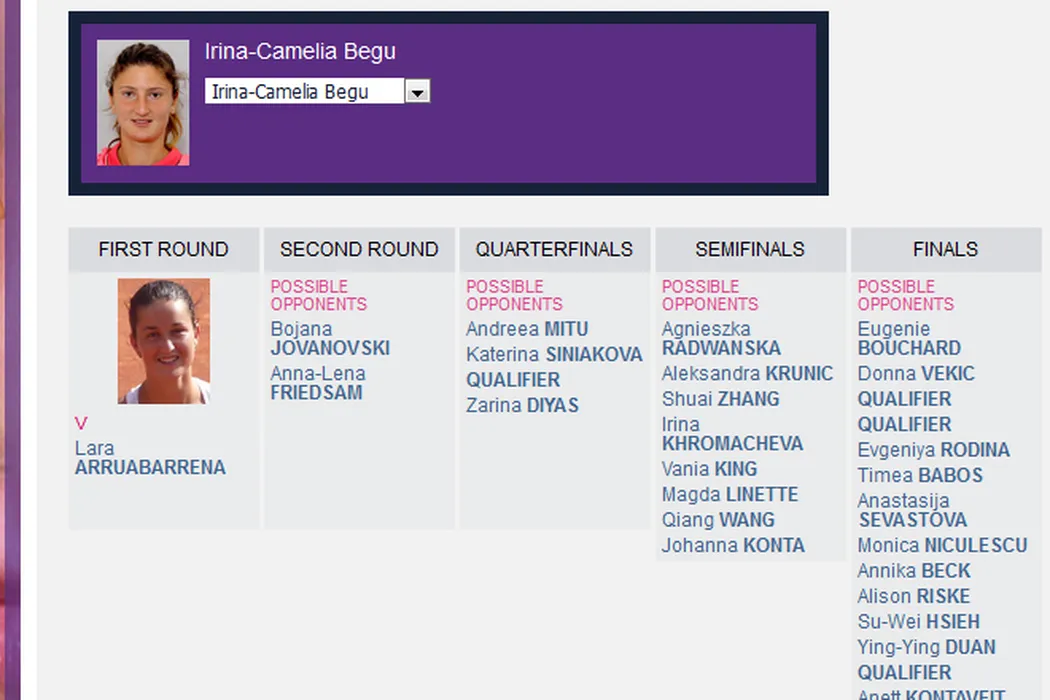The width and height of the screenshot is (1050, 700).
Task: Select the Semifinals column header
Action: click(750, 249)
